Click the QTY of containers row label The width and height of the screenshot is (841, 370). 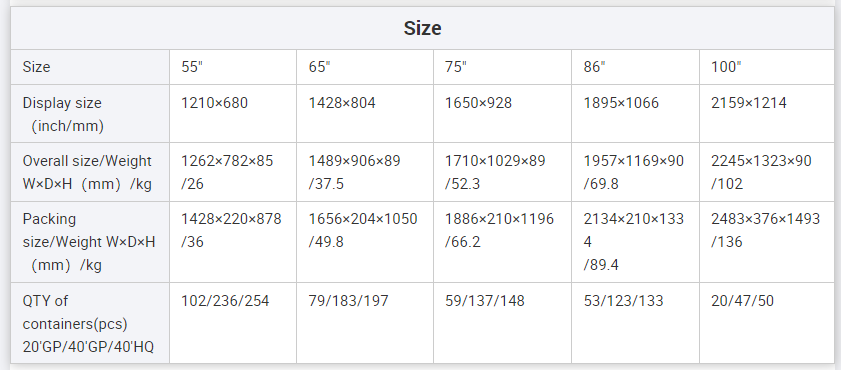(x=90, y=323)
